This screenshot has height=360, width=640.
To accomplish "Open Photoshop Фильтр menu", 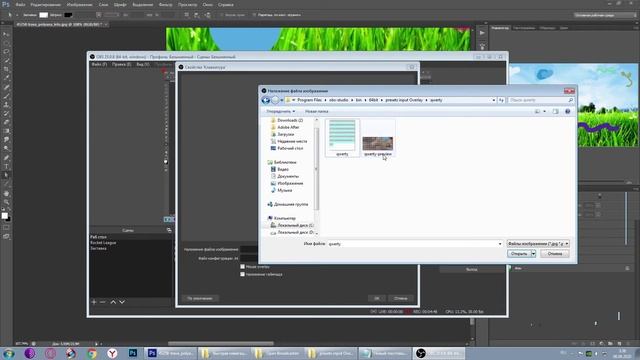I will pos(165,4).
